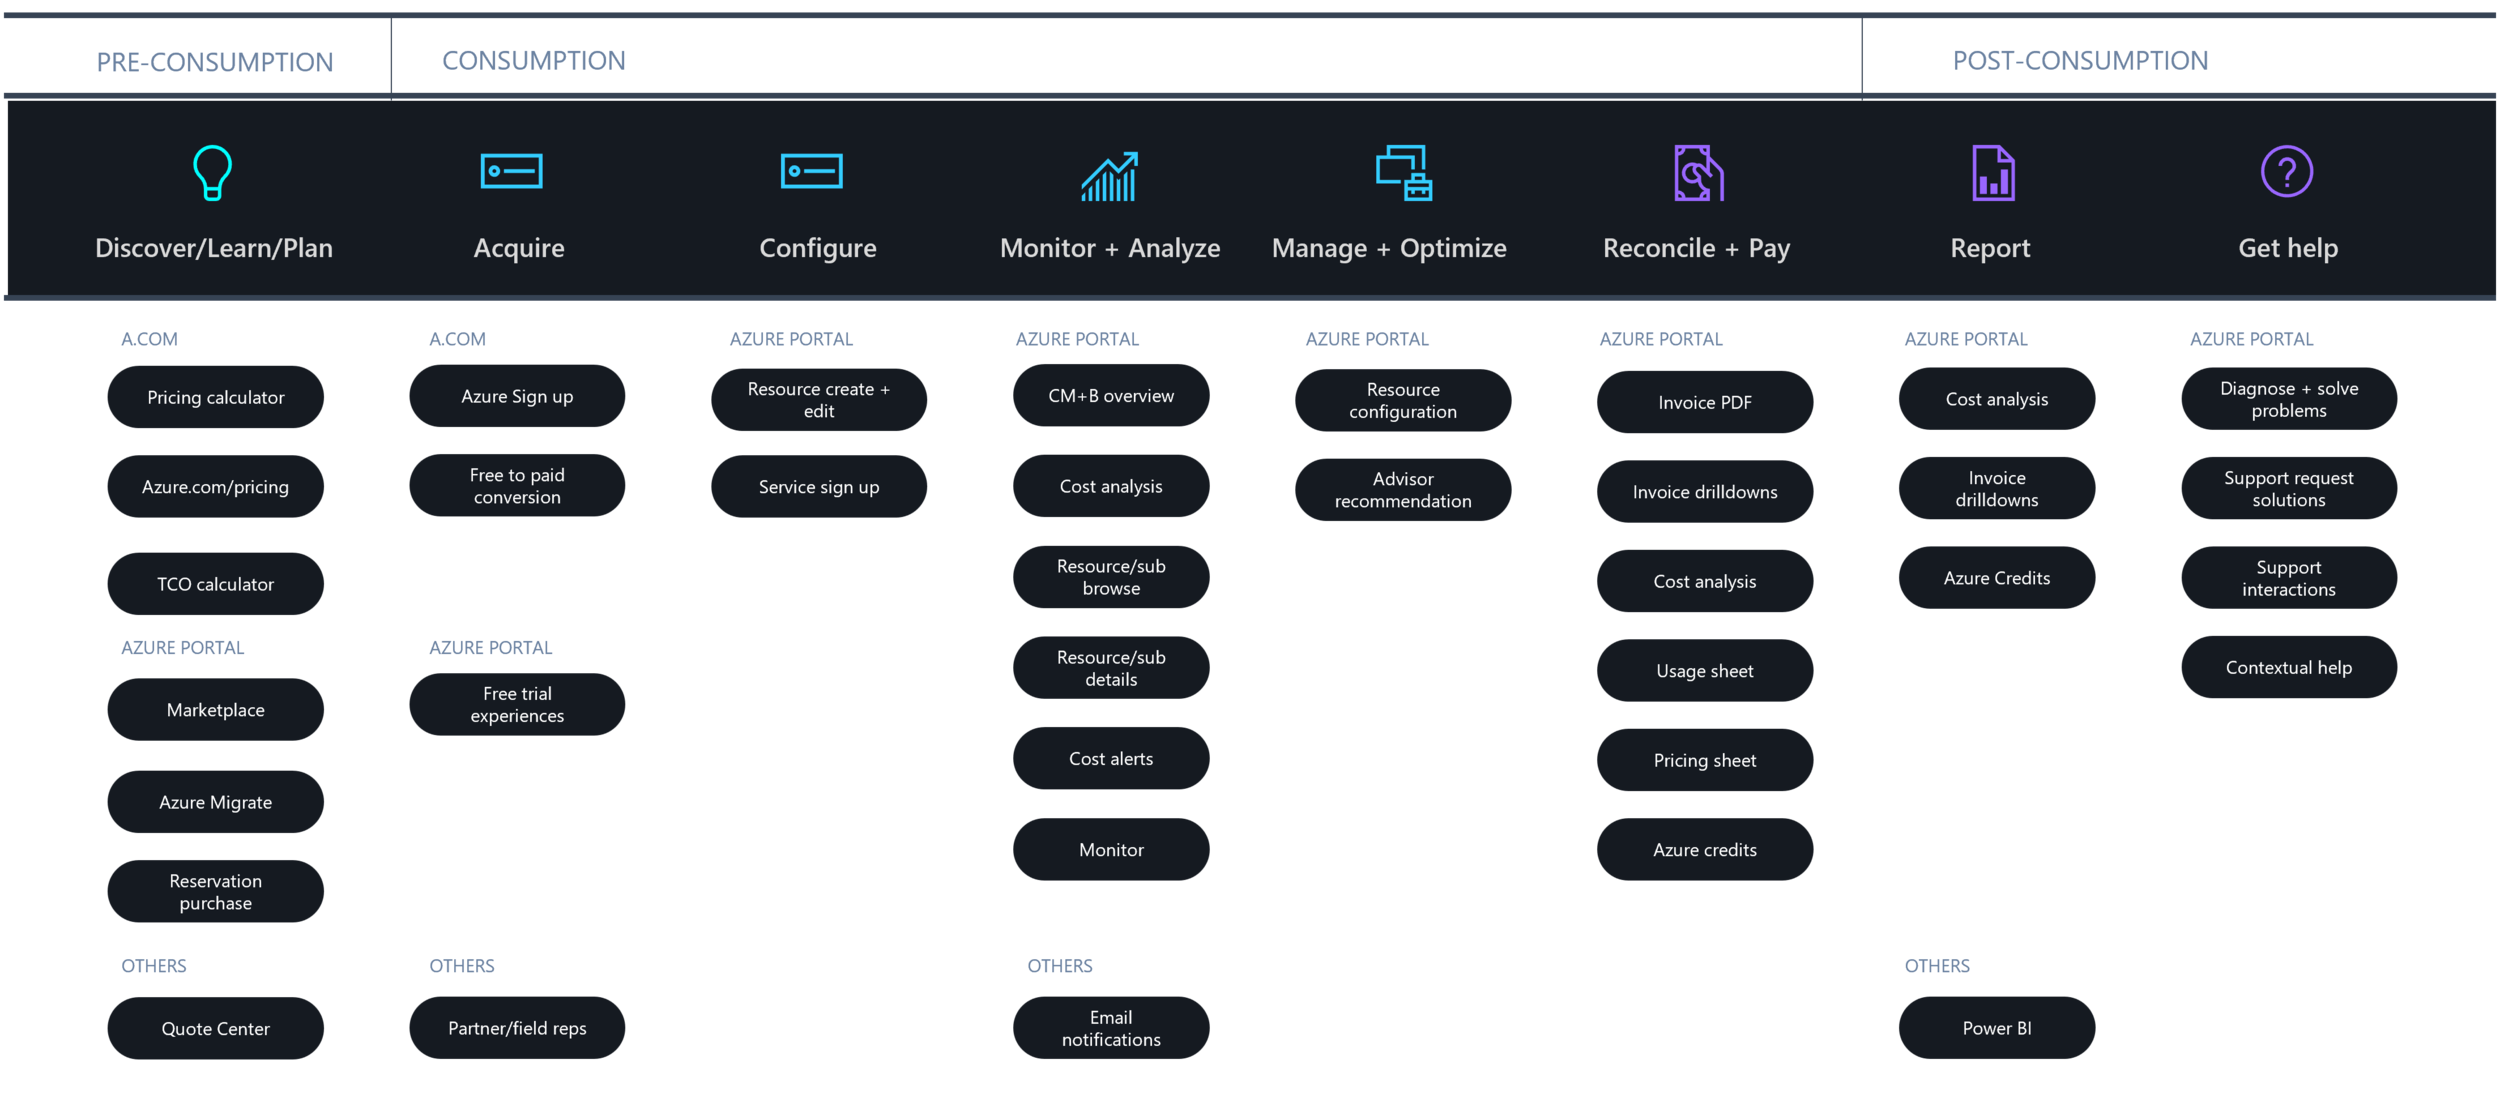2500x1111 pixels.
Task: Select the POST-CONSUMPTION header tab
Action: pyautogui.click(x=2079, y=61)
